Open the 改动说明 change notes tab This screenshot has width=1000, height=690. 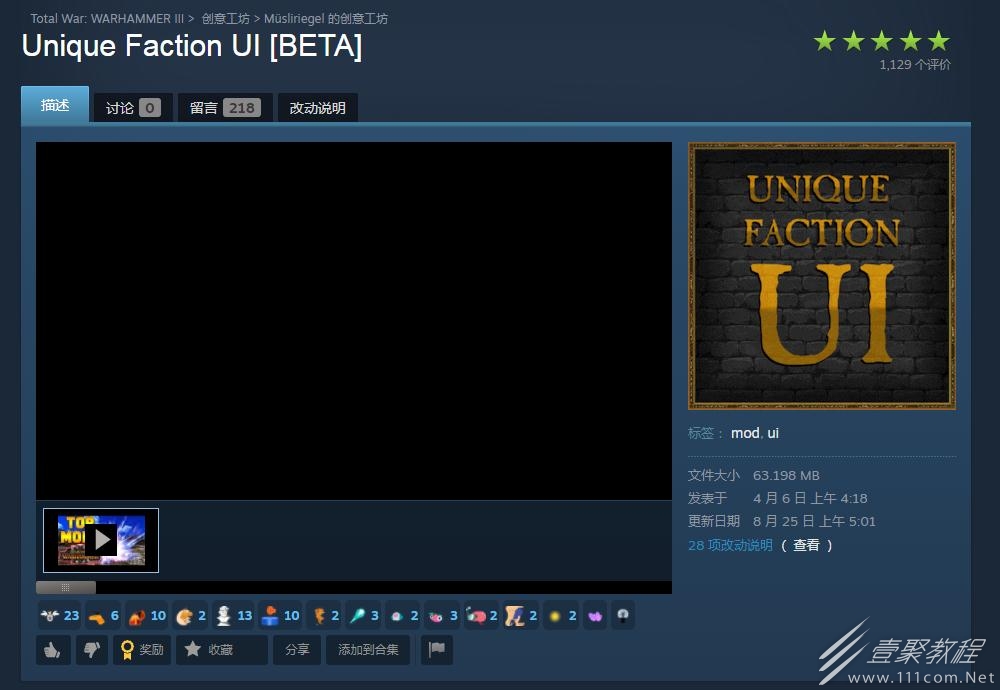[x=318, y=108]
